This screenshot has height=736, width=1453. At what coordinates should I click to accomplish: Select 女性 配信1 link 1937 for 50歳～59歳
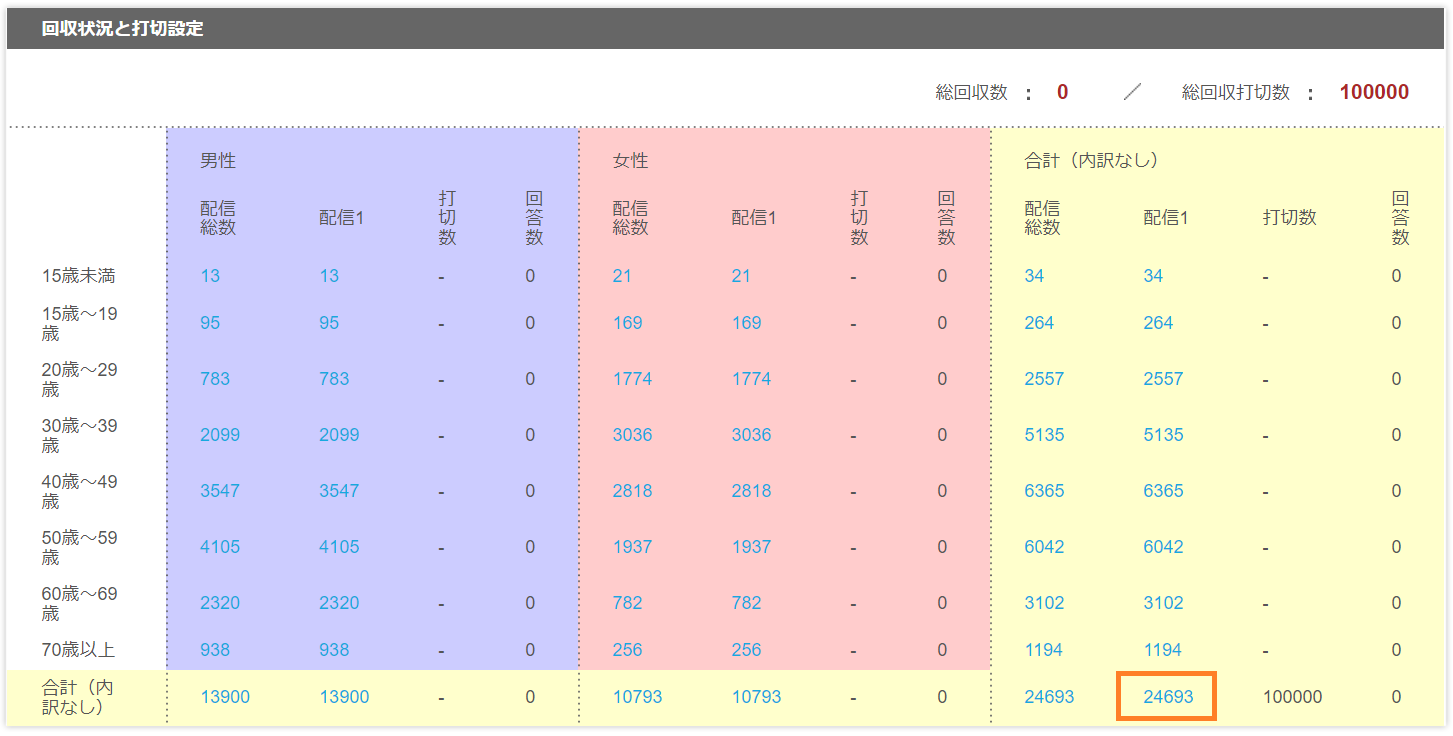(751, 547)
